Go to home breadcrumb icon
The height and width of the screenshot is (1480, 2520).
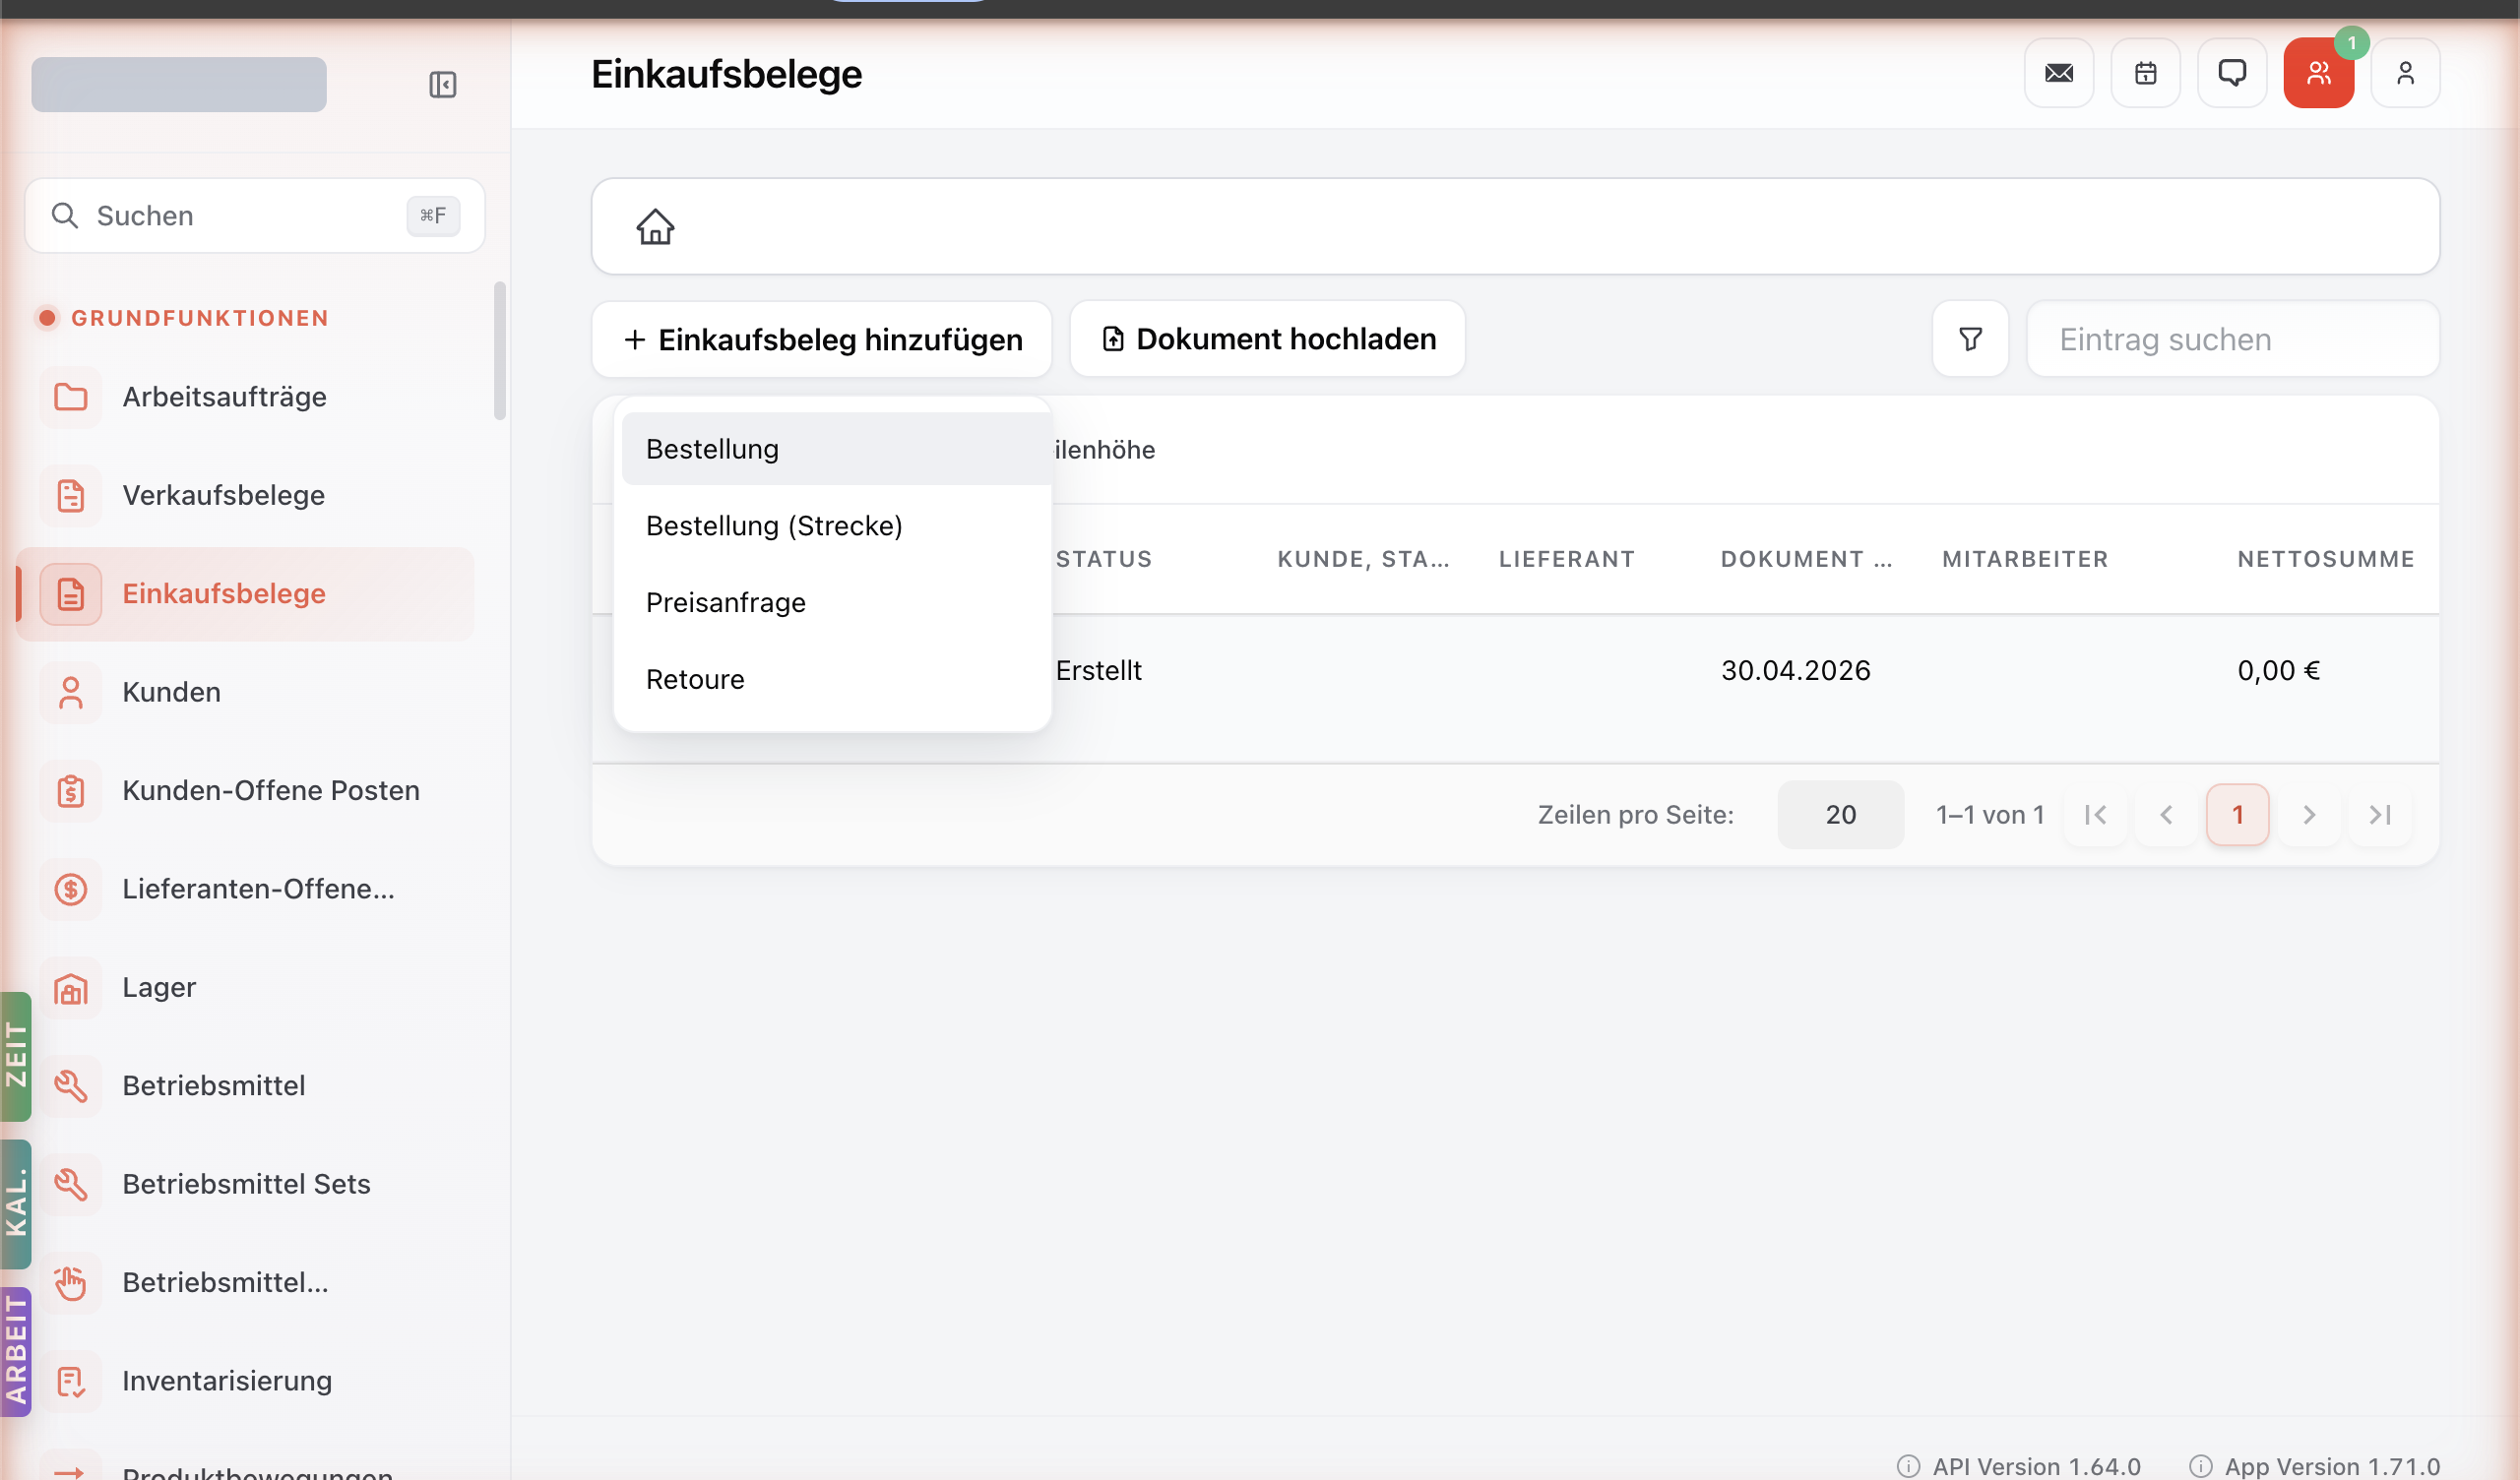point(655,226)
